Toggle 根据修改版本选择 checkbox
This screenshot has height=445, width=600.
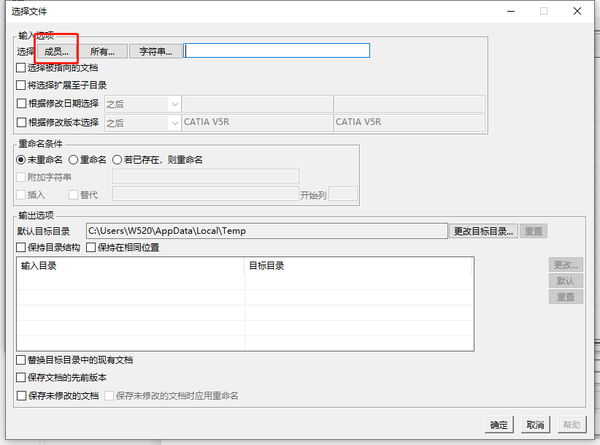(x=21, y=122)
